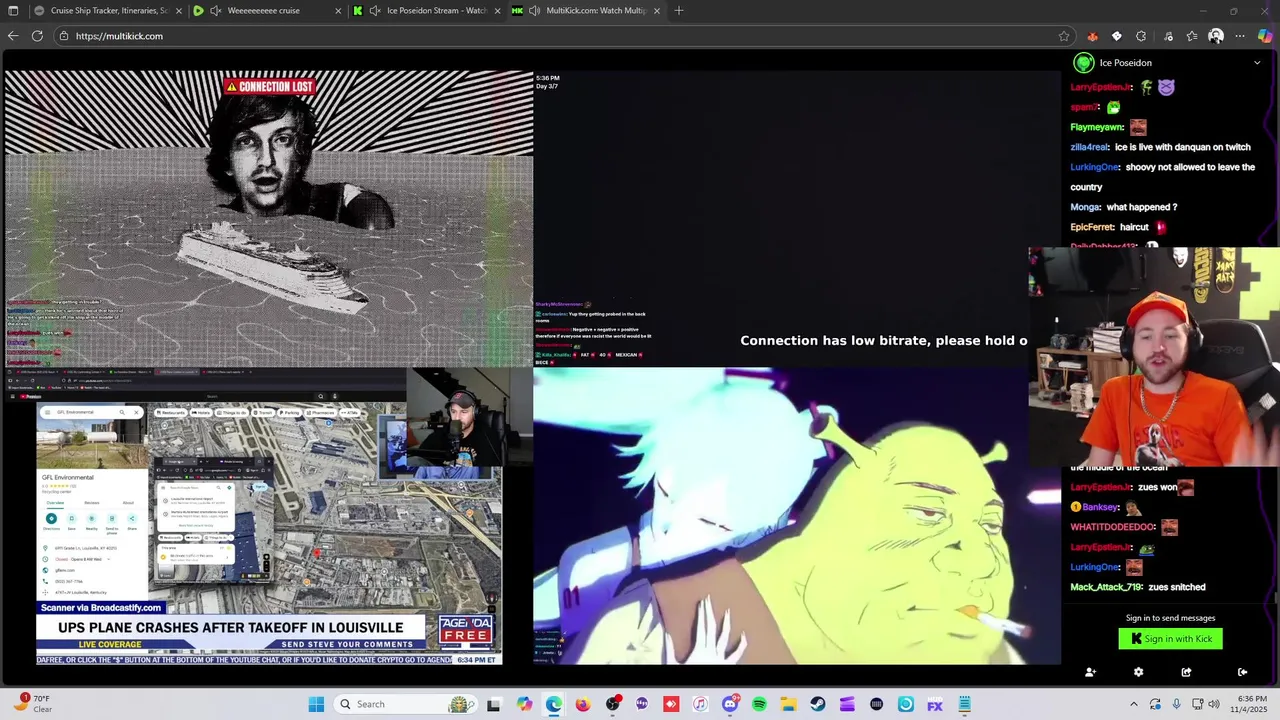1280x720 pixels.
Task: Click the UPS plane crash Louisville stream
Action: tap(268, 517)
